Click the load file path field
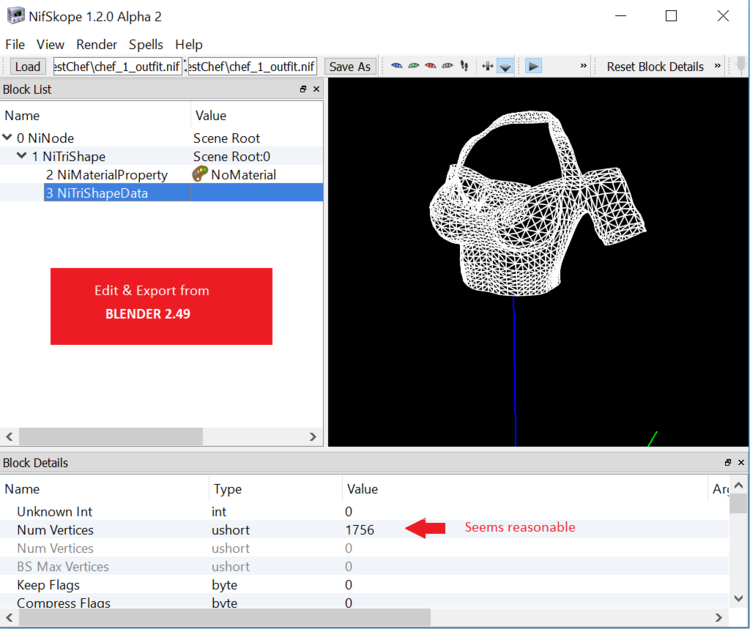Image resolution: width=750 pixels, height=629 pixels. 117,66
